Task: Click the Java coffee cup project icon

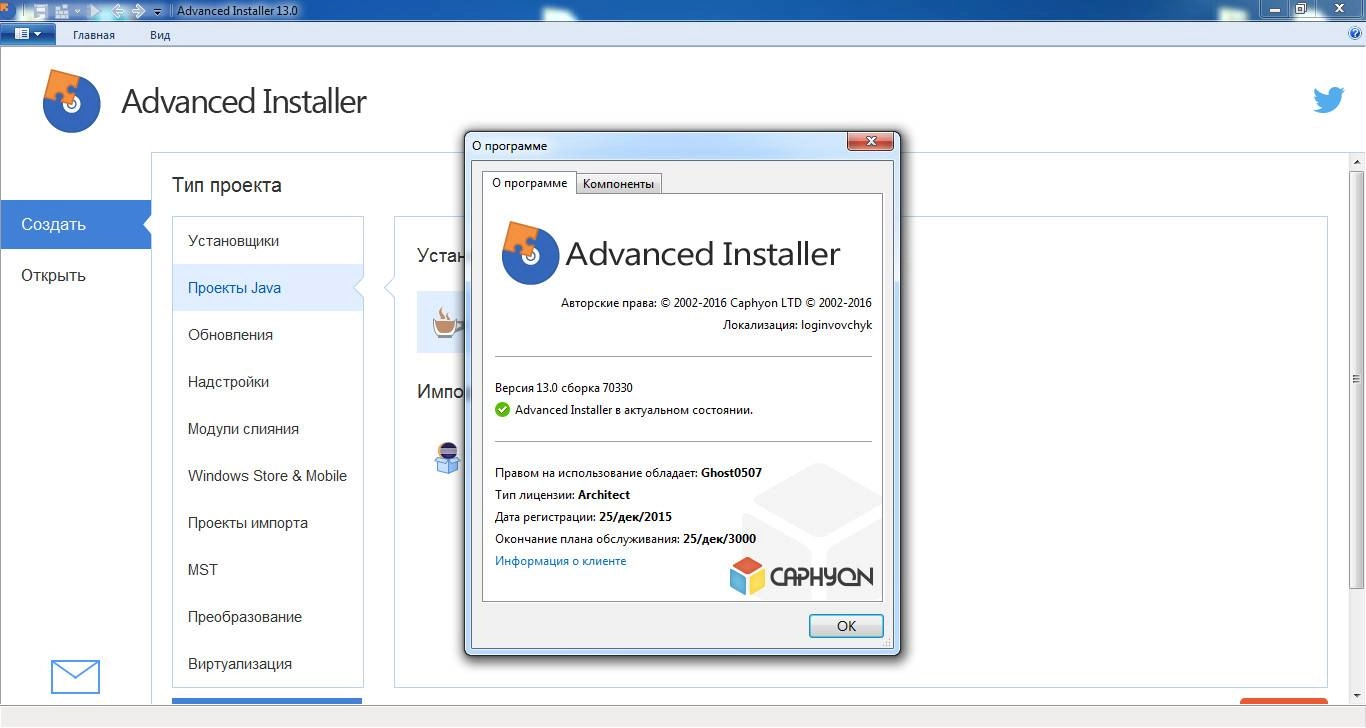Action: 446,323
